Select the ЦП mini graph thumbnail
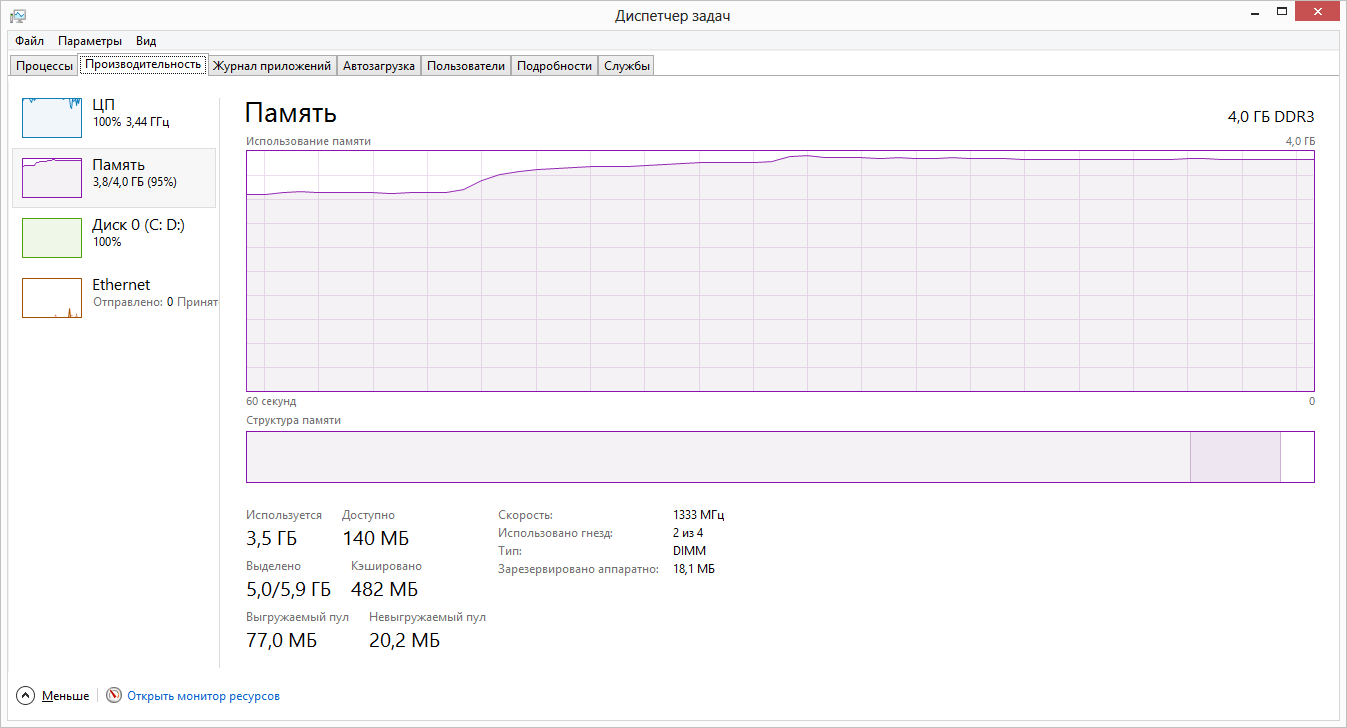Viewport: 1347px width, 728px height. click(x=52, y=118)
